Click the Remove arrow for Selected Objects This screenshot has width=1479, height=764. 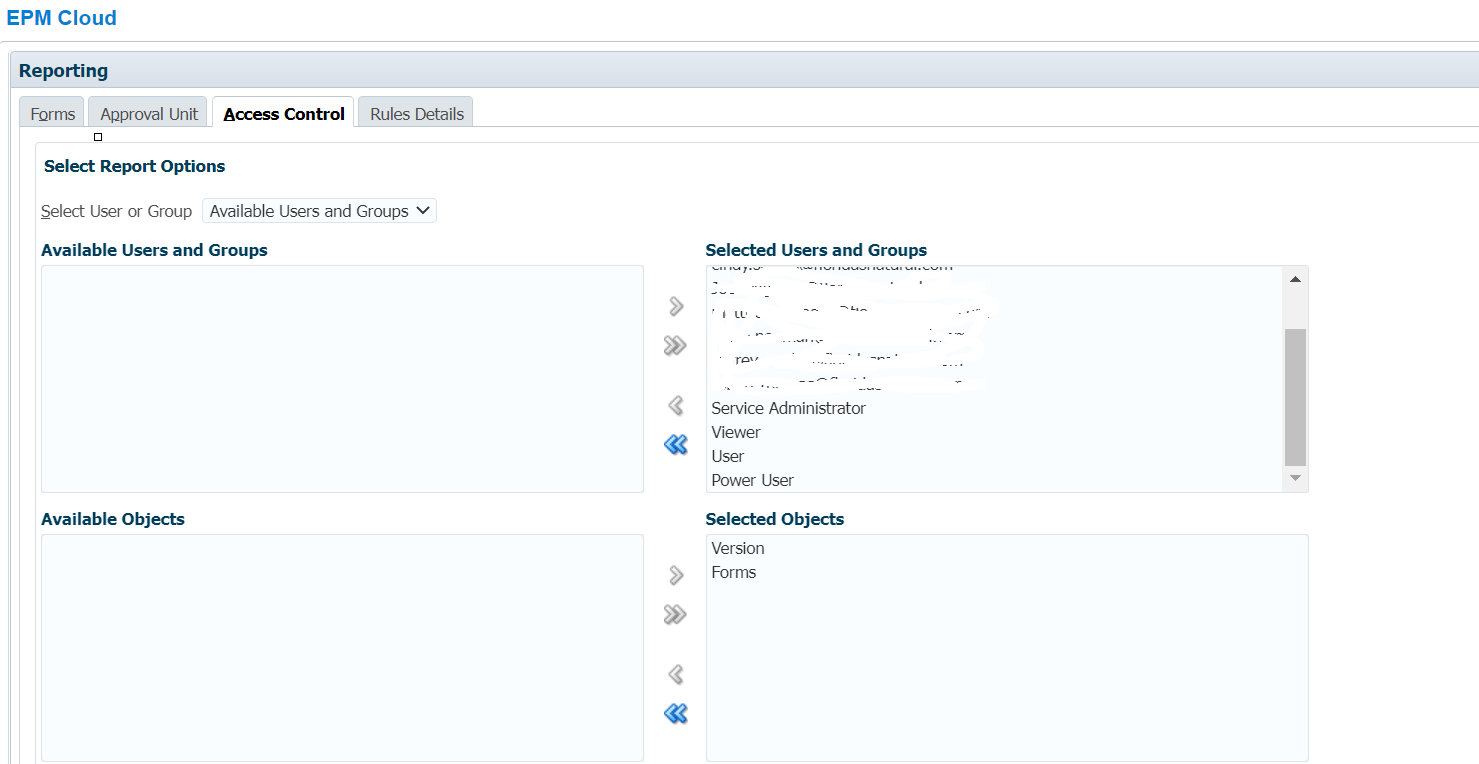tap(676, 674)
